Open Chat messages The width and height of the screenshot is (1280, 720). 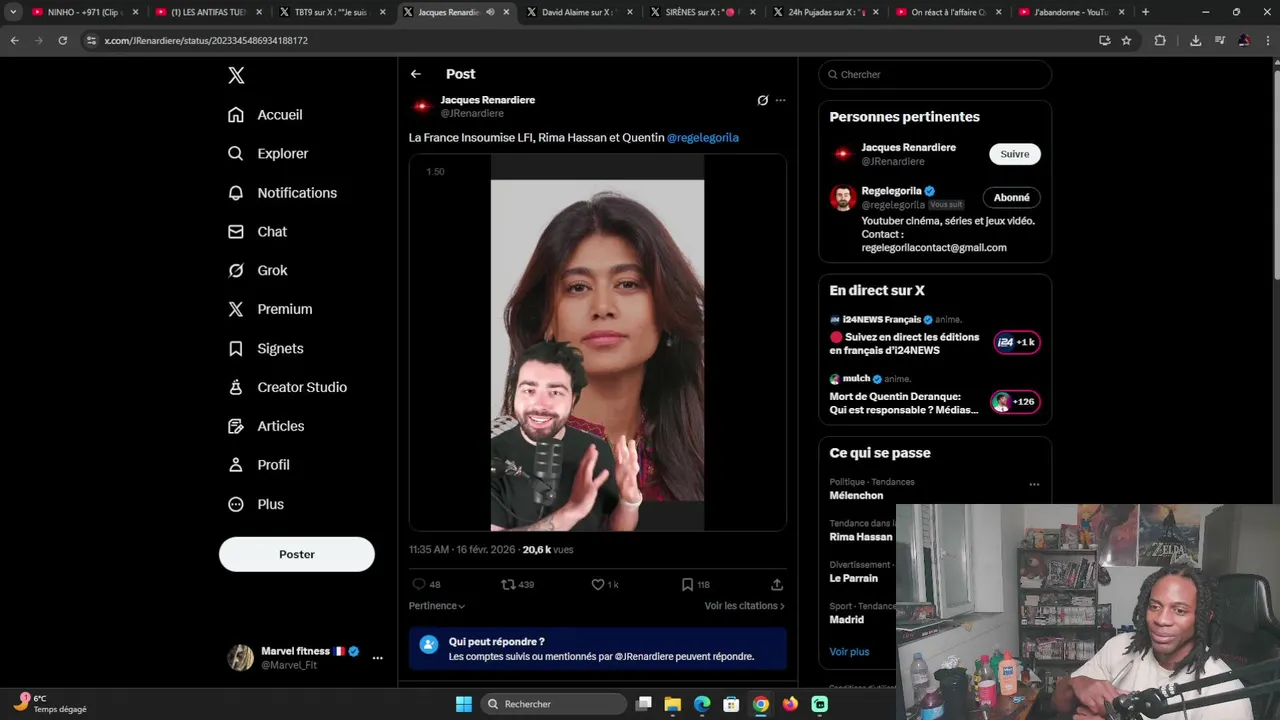click(257, 232)
